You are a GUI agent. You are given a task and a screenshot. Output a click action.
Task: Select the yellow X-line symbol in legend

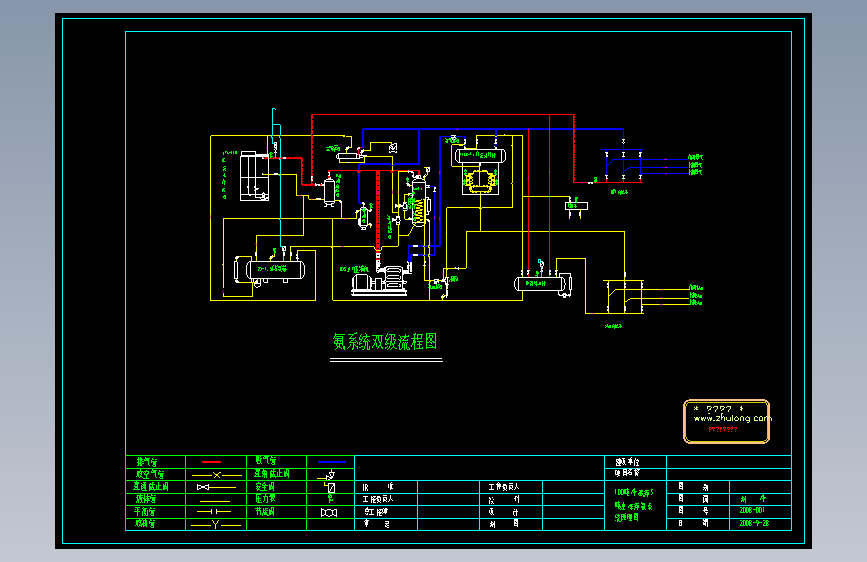(217, 475)
